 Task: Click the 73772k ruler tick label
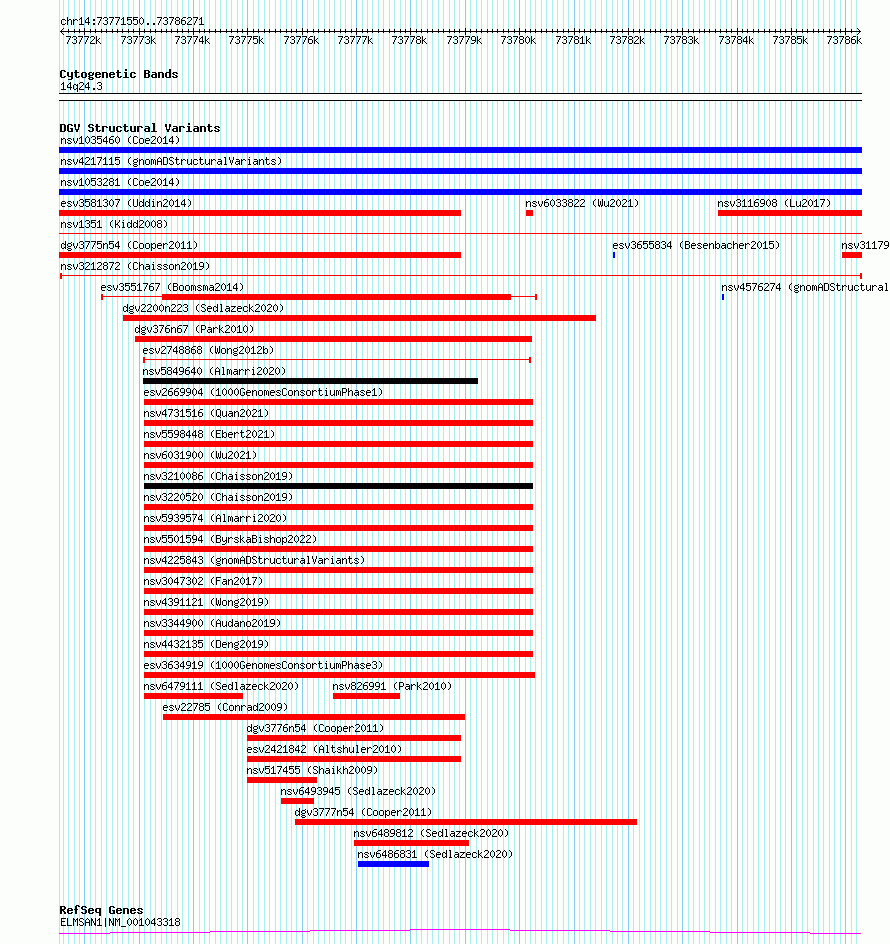[x=83, y=40]
